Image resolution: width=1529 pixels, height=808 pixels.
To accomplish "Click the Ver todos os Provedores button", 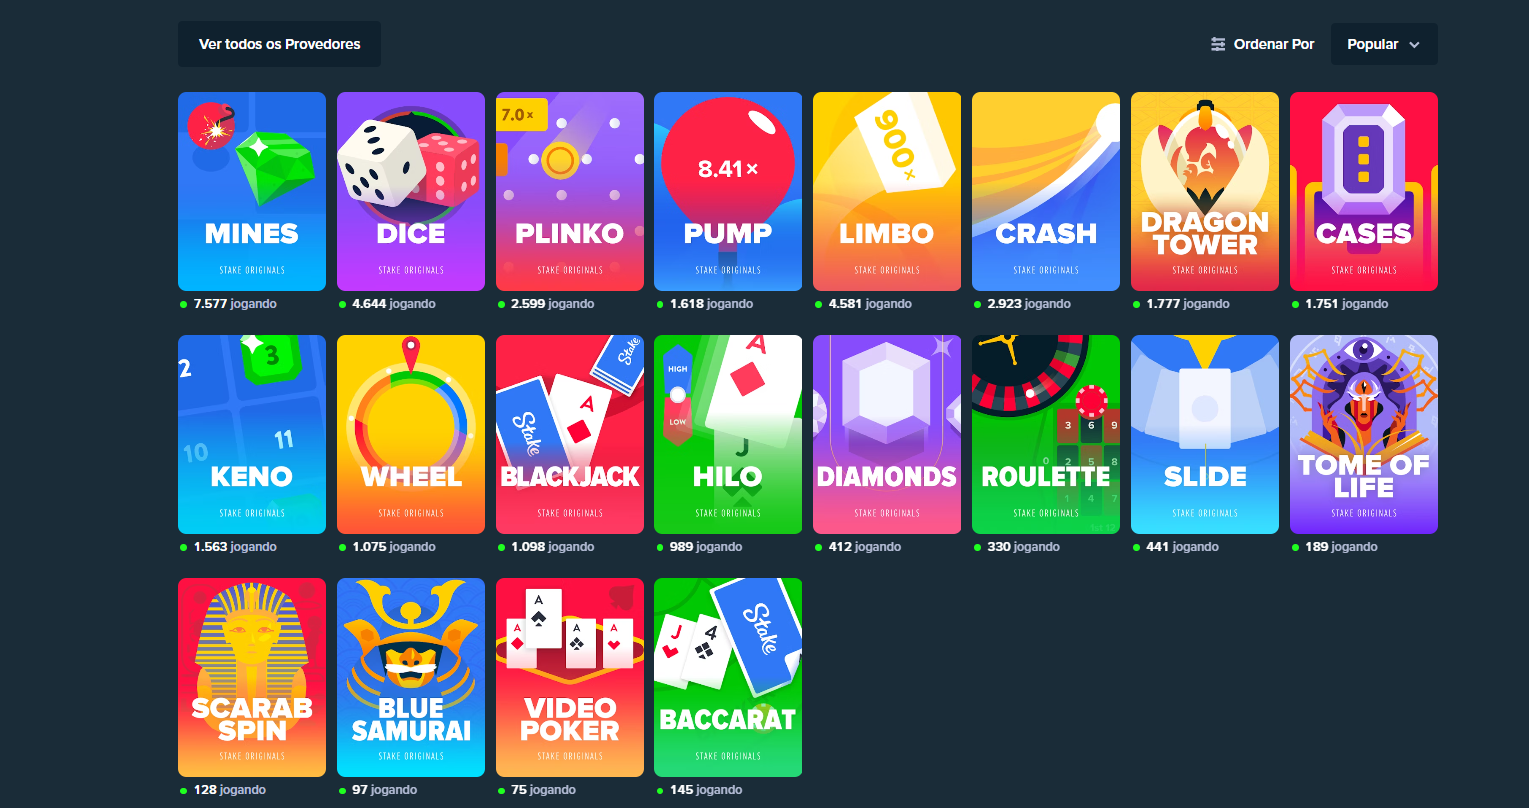I will coord(279,44).
